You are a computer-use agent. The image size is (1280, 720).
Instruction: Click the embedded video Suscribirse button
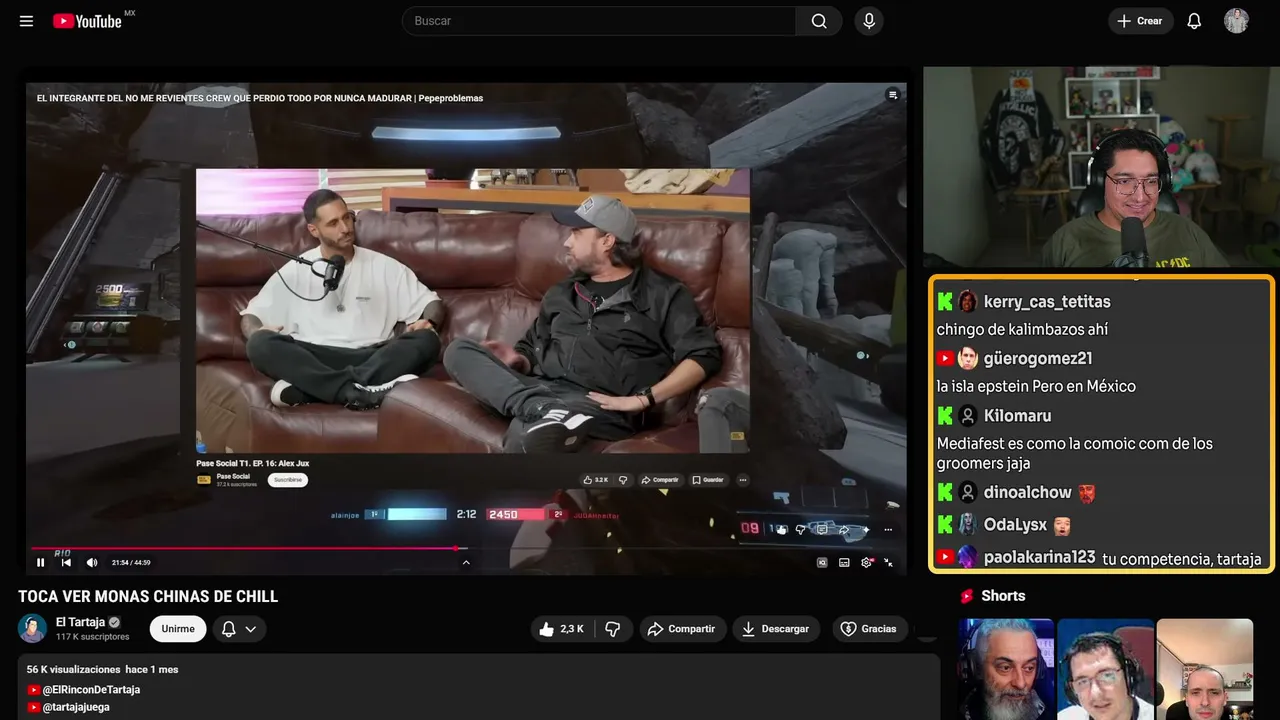288,480
